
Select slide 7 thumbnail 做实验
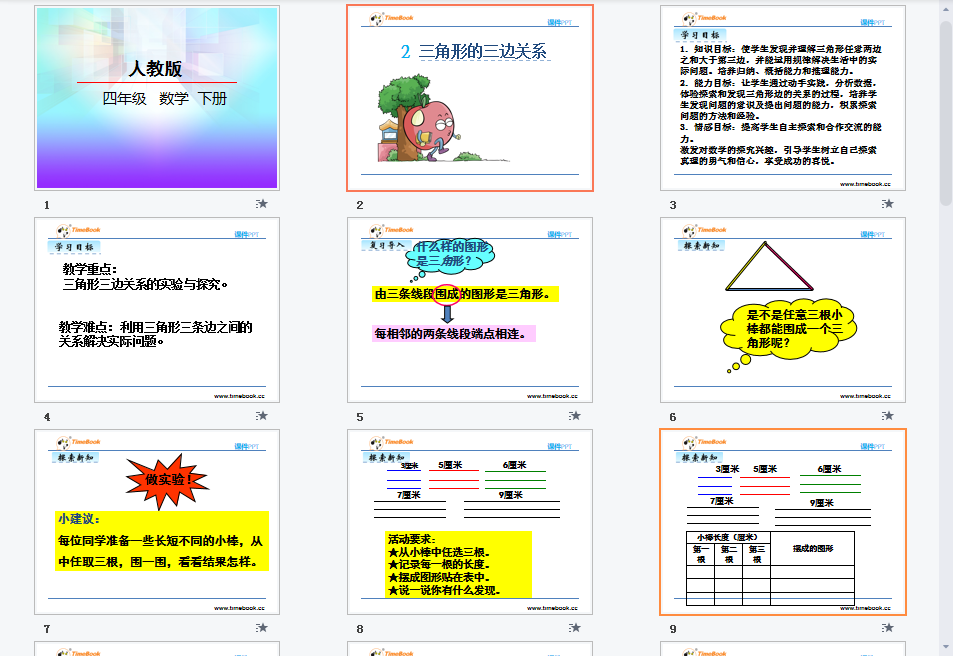click(157, 522)
